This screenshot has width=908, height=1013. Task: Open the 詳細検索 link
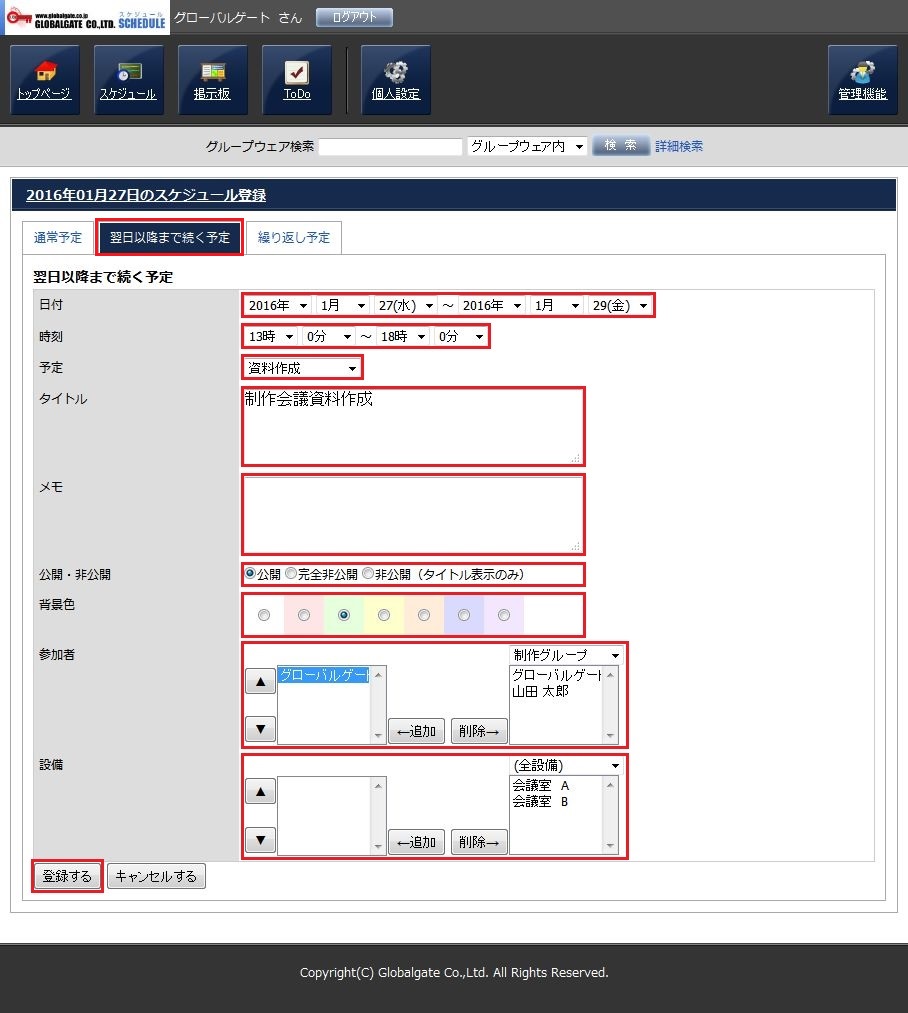679,146
